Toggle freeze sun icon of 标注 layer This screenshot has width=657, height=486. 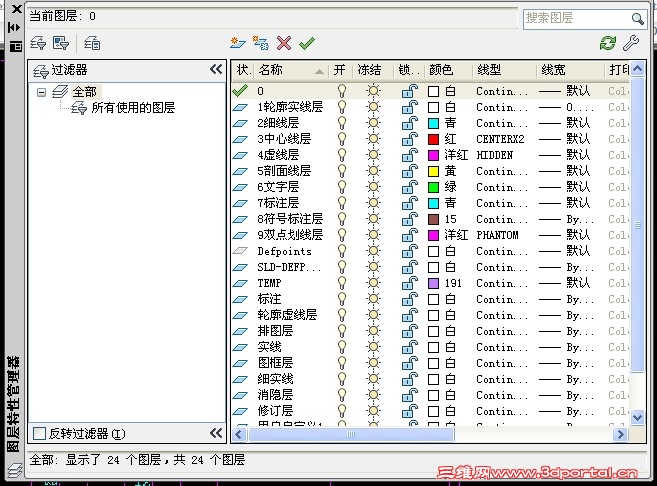click(373, 299)
